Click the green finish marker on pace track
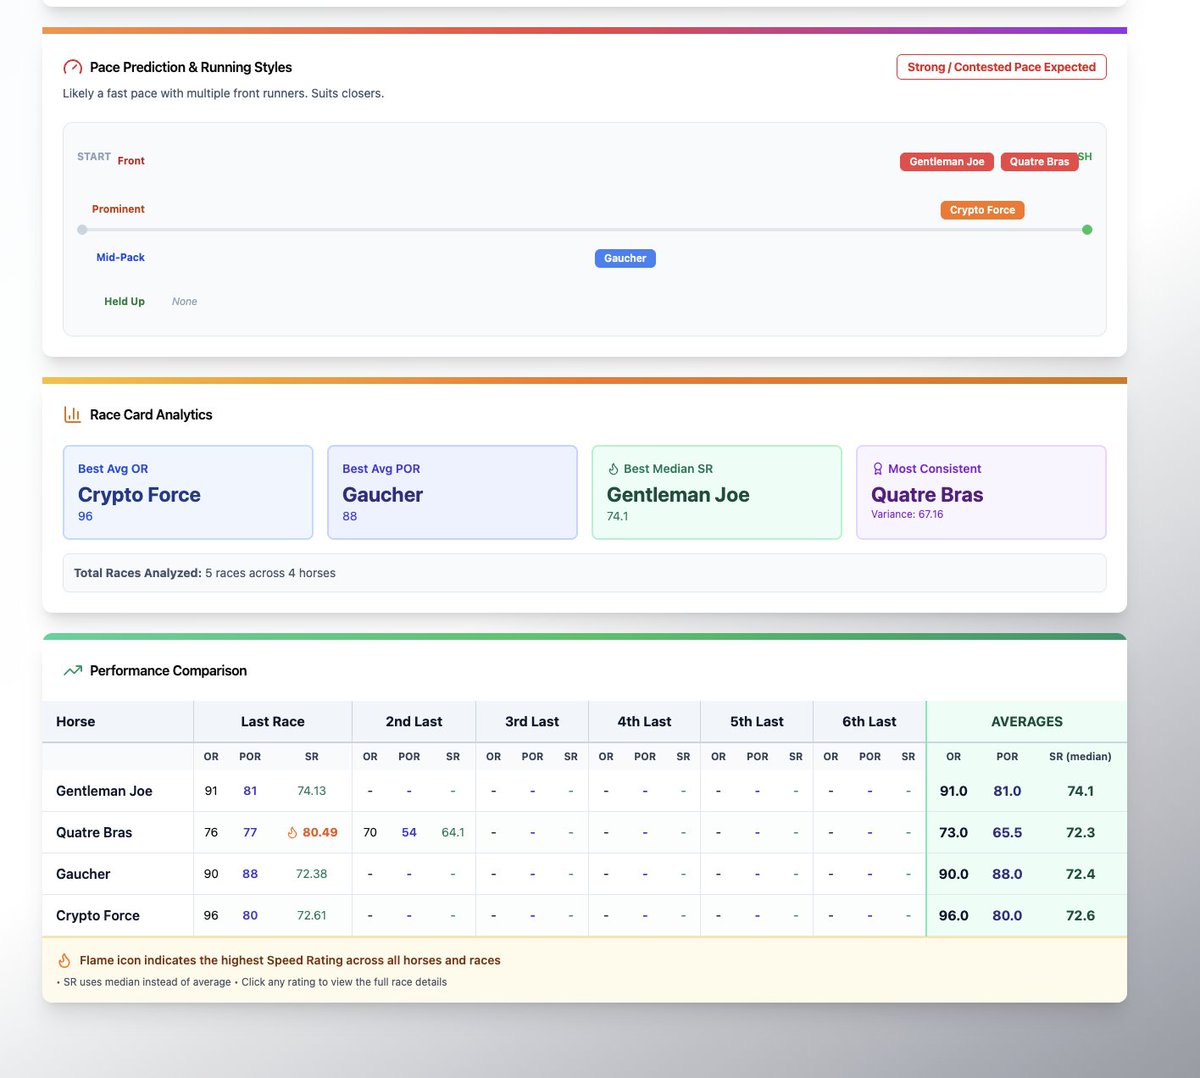This screenshot has height=1078, width=1200. [1087, 230]
